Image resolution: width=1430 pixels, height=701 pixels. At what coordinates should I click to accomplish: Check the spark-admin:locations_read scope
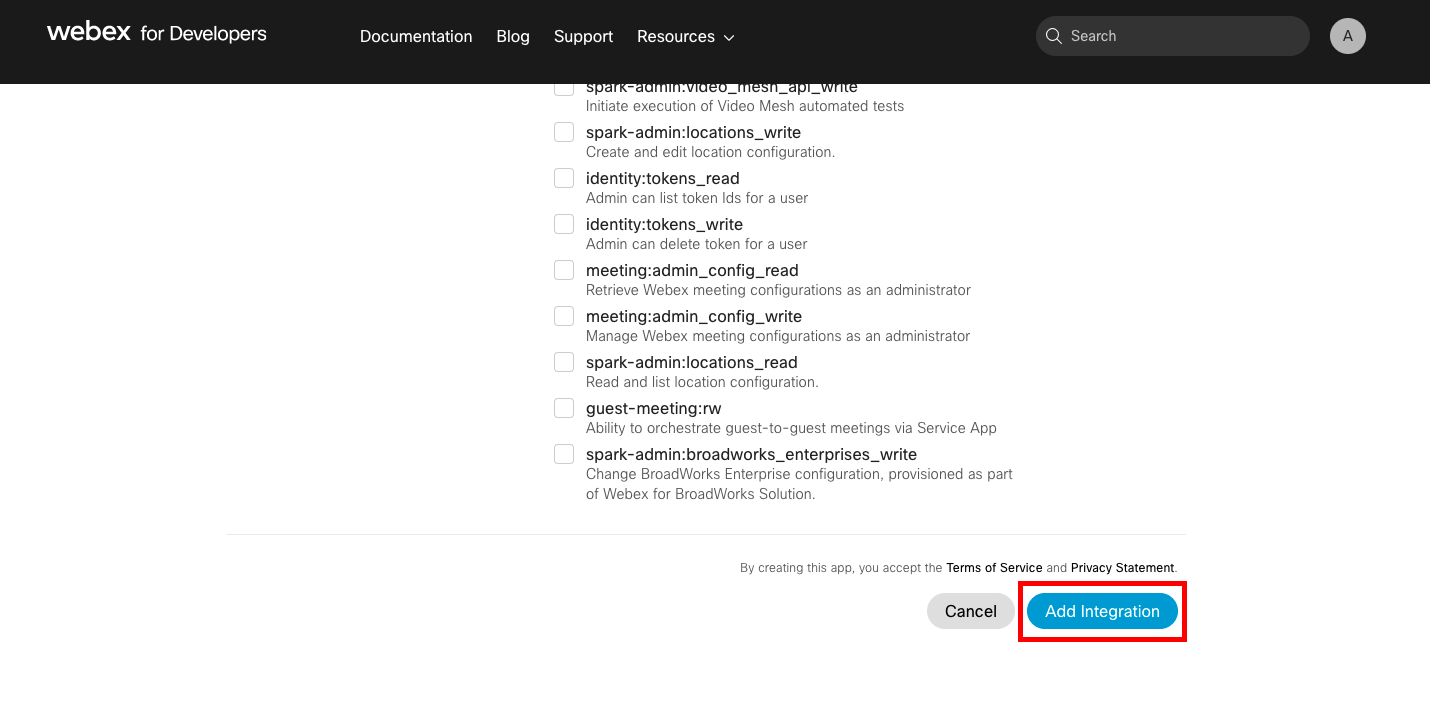(x=564, y=361)
